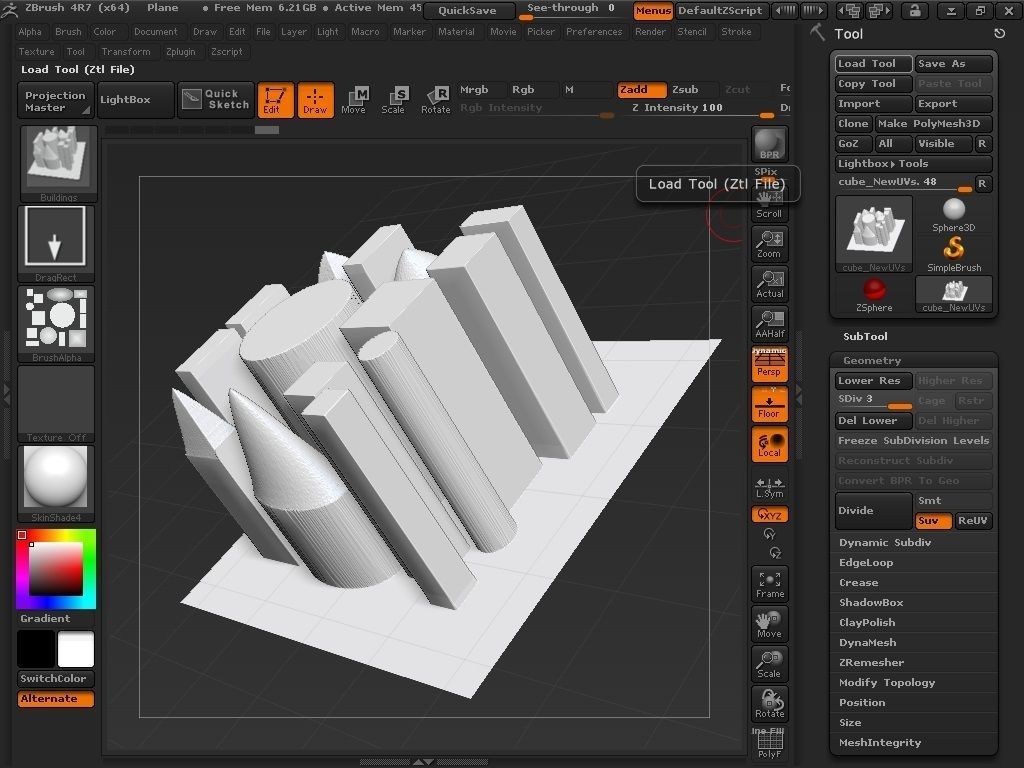Expand DynaMesh section
The height and width of the screenshot is (768, 1024).
click(867, 643)
